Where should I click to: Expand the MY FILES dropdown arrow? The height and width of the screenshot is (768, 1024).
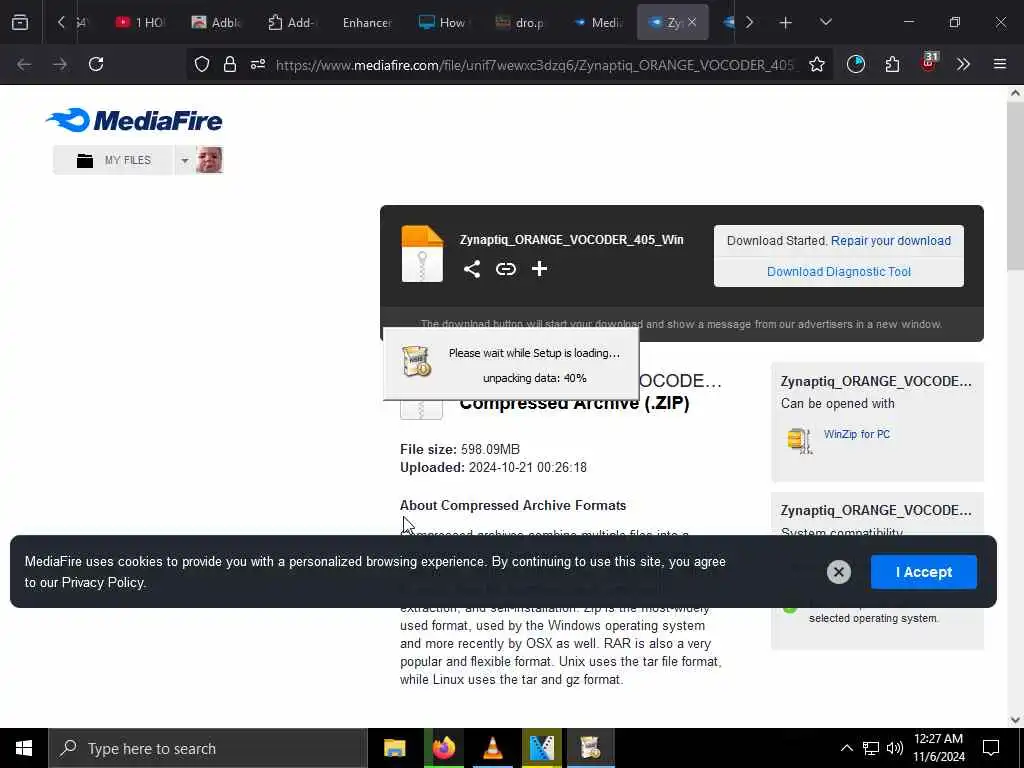tap(184, 160)
